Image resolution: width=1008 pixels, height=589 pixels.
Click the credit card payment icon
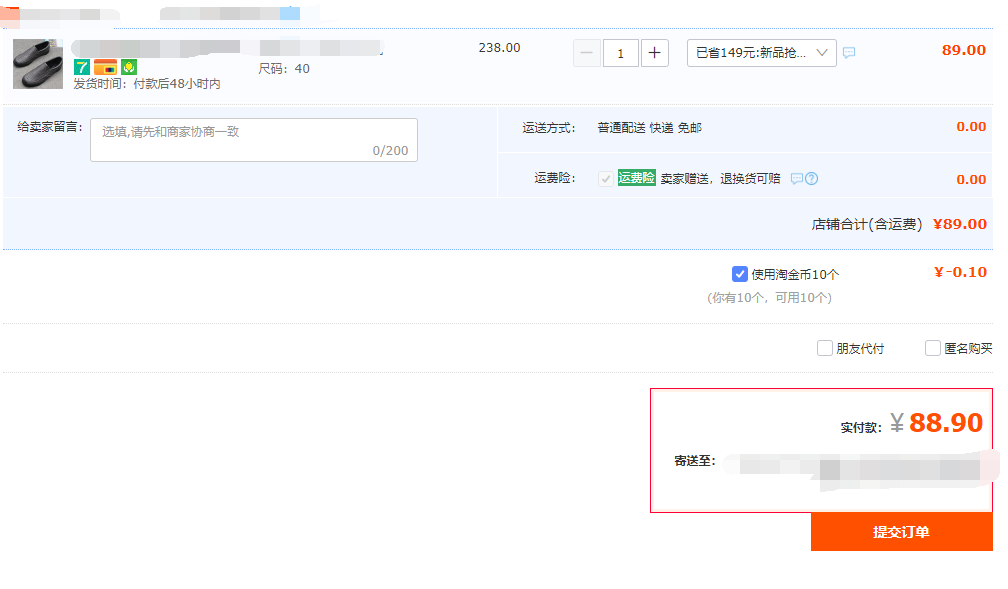click(x=106, y=67)
